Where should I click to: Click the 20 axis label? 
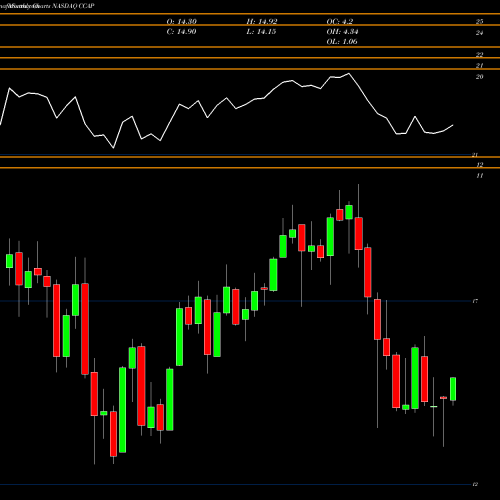479,77
